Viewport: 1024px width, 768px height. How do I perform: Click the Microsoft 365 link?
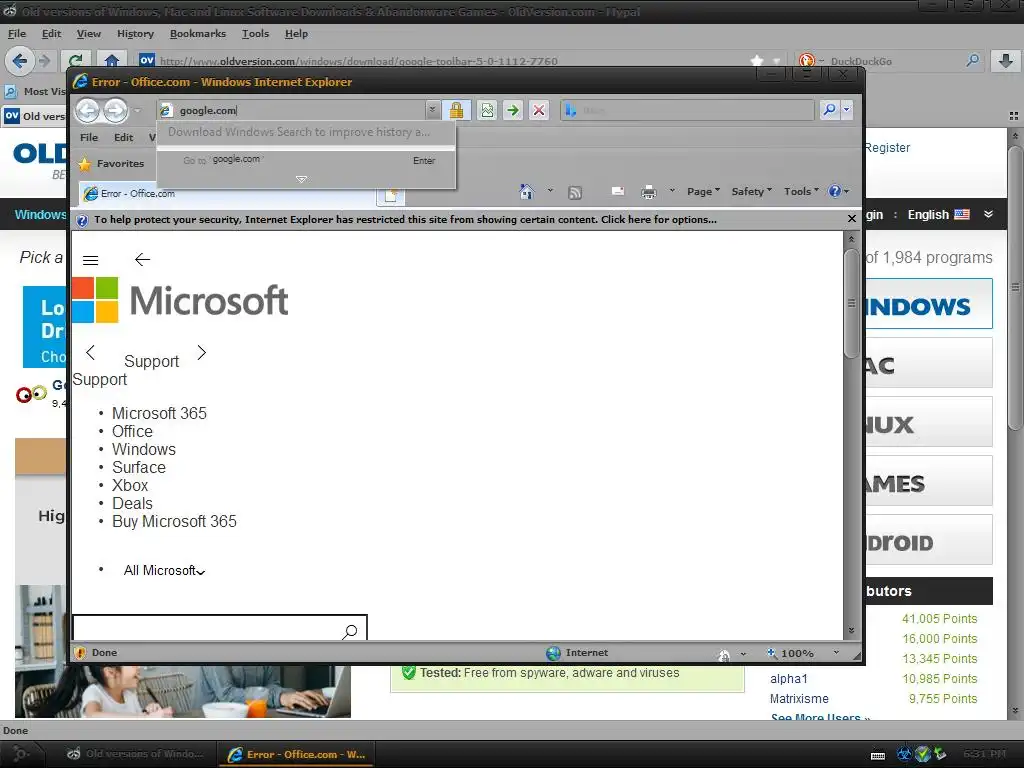tap(159, 413)
